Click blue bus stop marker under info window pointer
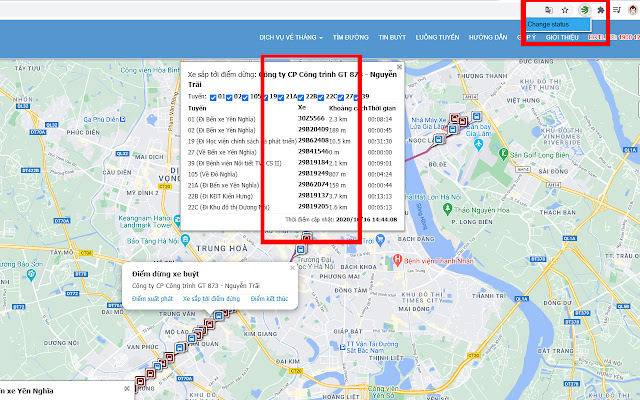Viewport: 640px width, 400px height. (x=219, y=316)
